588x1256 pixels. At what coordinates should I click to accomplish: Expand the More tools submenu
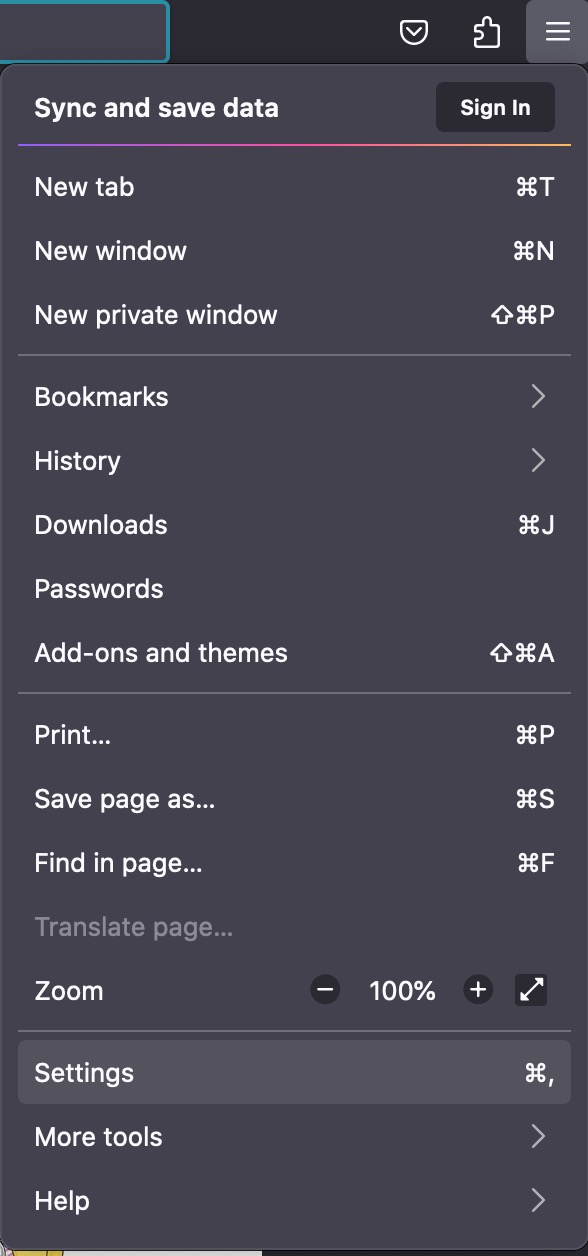click(x=294, y=1137)
